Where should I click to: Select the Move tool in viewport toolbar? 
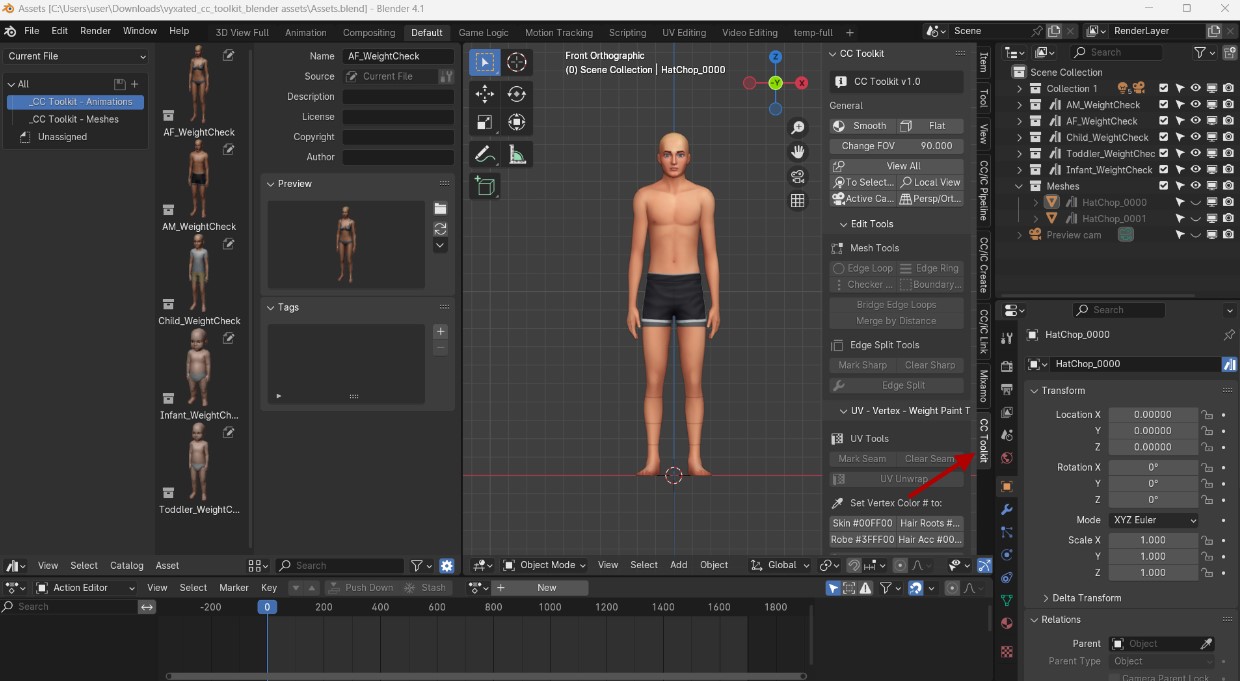click(485, 94)
